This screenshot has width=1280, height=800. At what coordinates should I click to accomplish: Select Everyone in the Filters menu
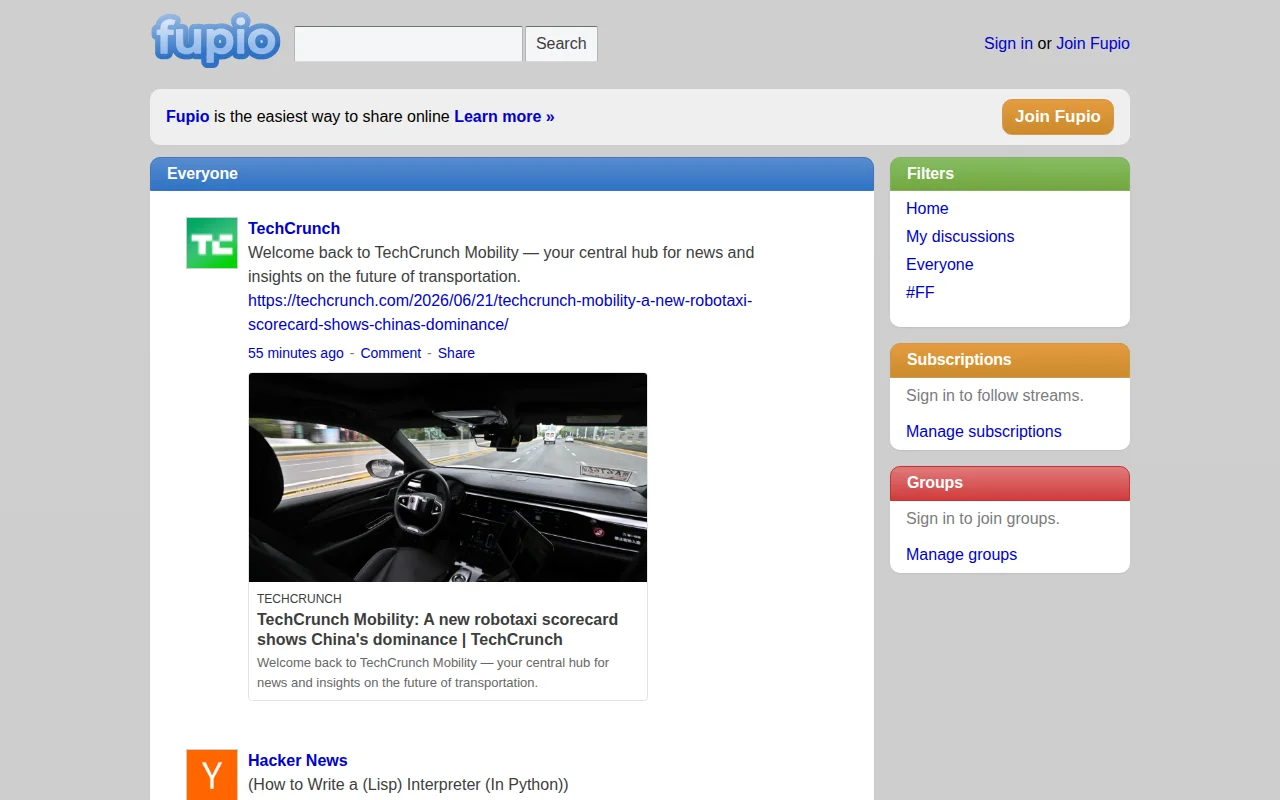(x=940, y=264)
